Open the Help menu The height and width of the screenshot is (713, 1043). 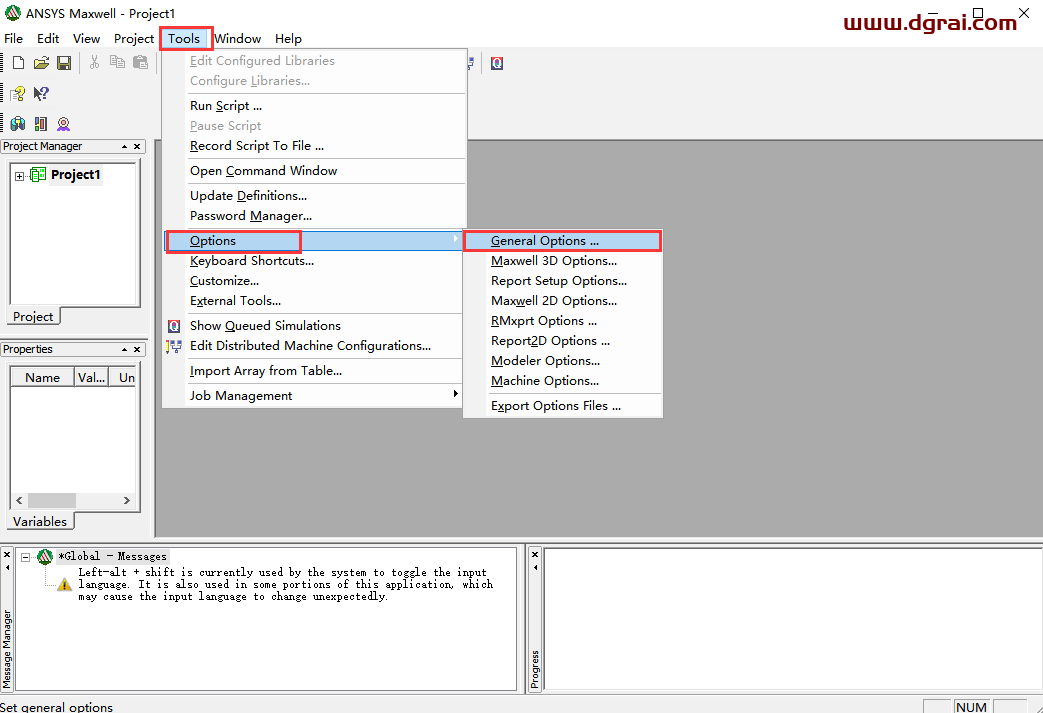[288, 39]
